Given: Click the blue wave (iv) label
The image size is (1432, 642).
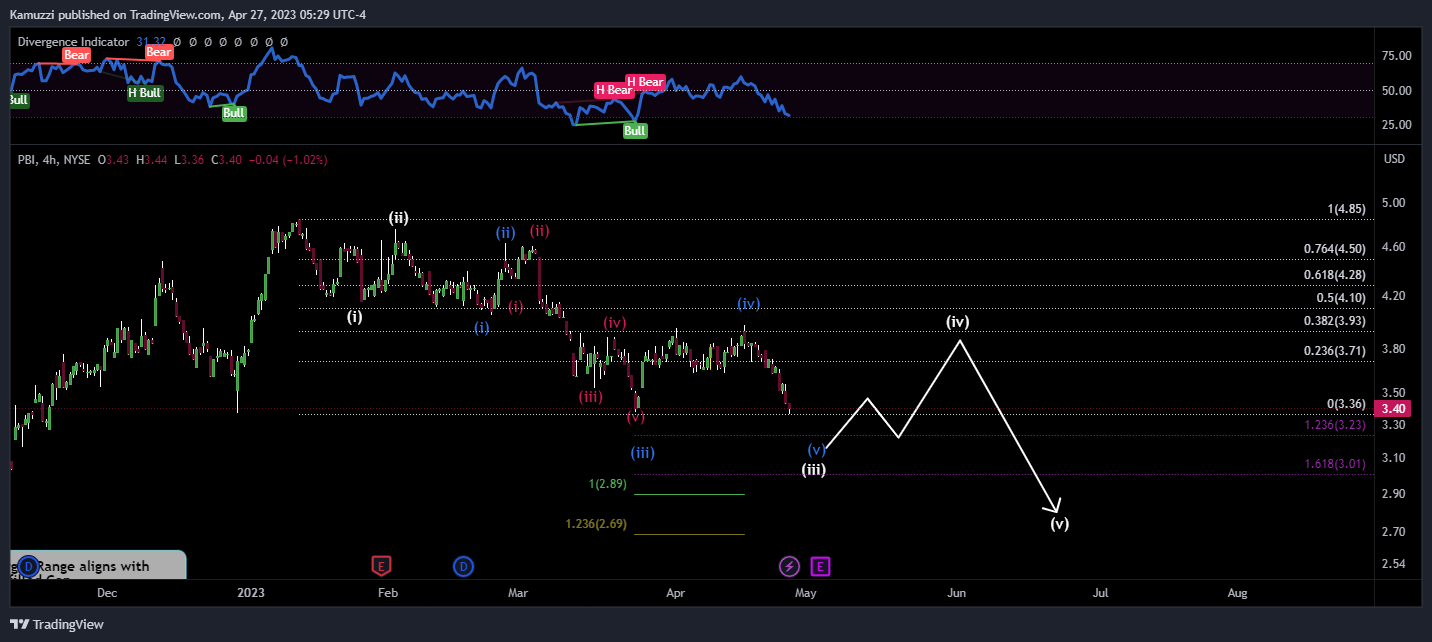Looking at the screenshot, I should pos(749,304).
